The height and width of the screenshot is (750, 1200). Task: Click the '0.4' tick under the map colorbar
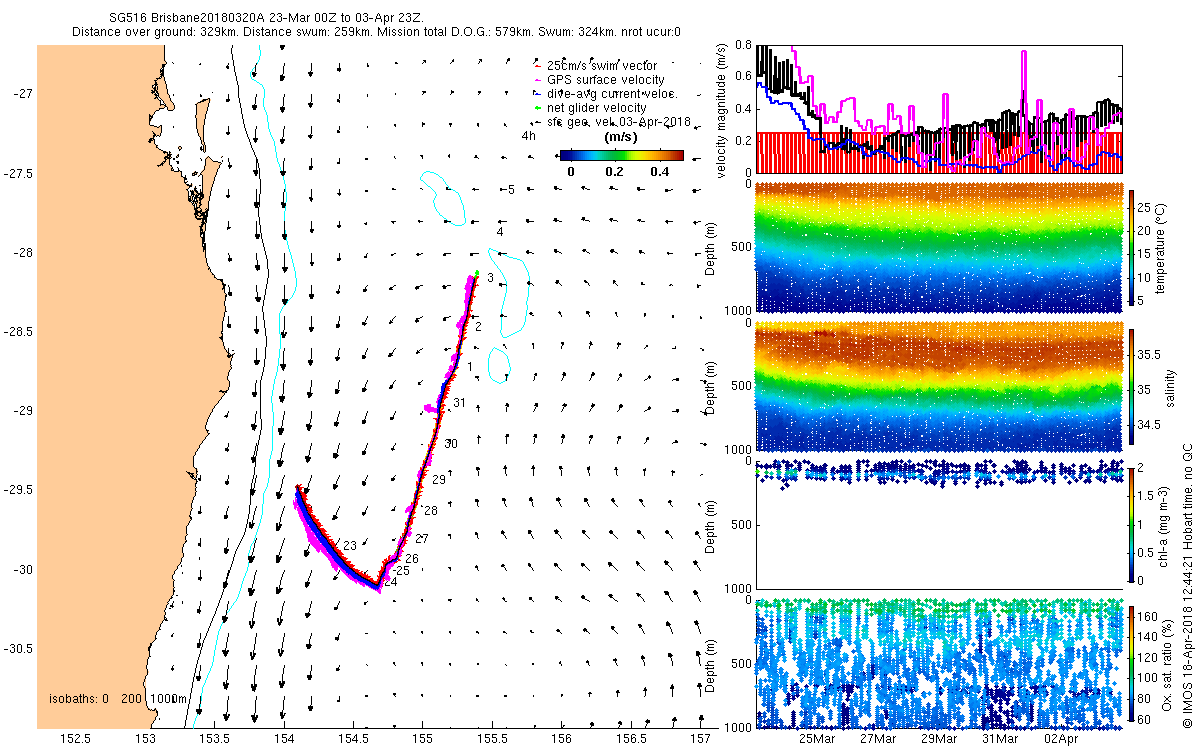(659, 171)
